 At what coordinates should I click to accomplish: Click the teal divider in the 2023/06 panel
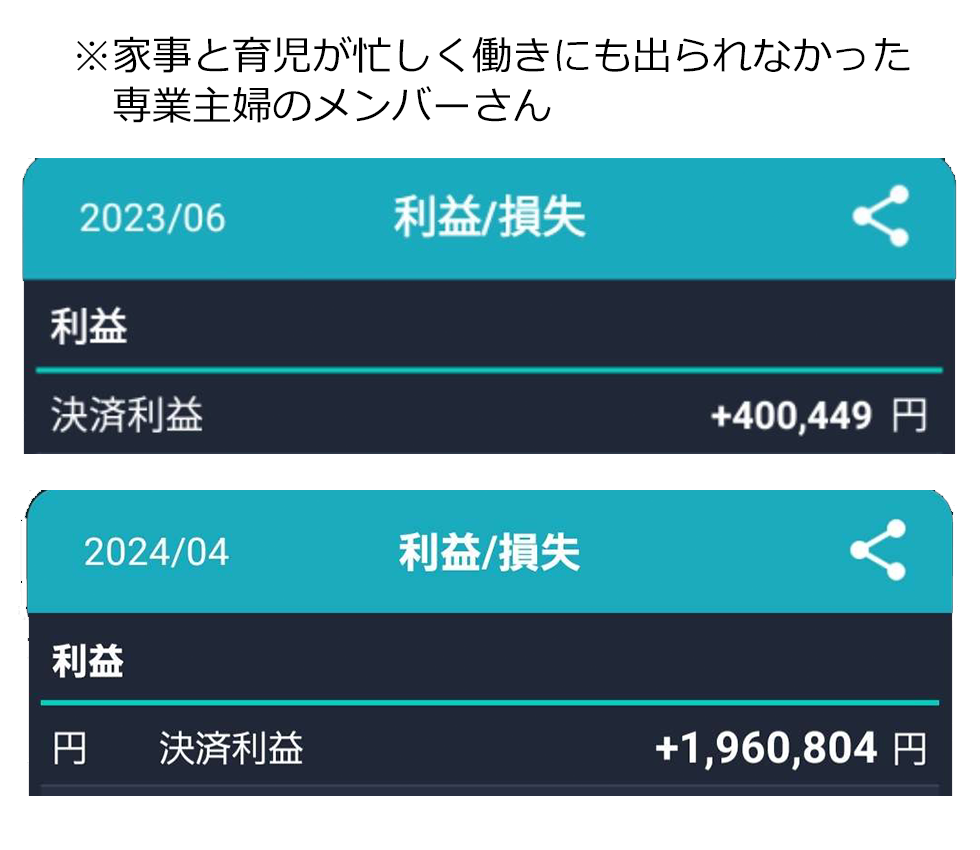(x=489, y=370)
